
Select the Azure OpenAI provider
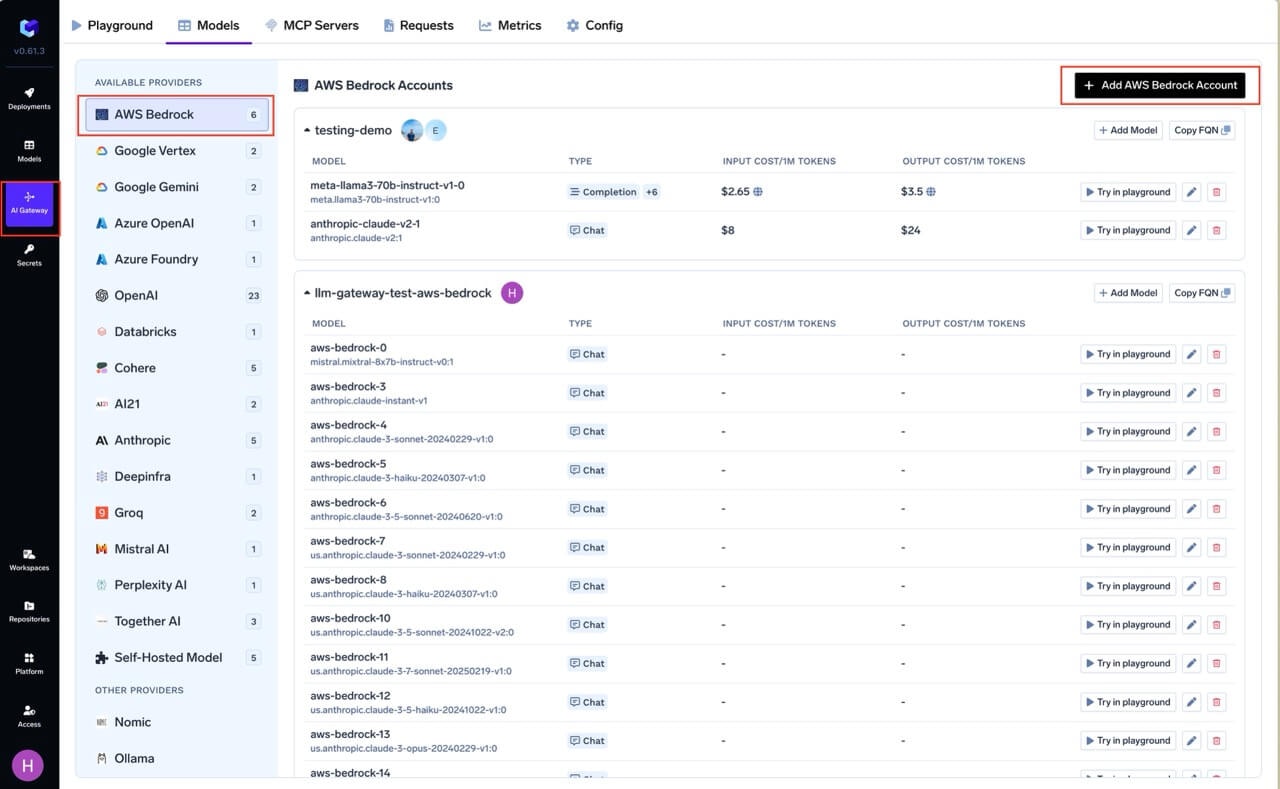coord(177,223)
